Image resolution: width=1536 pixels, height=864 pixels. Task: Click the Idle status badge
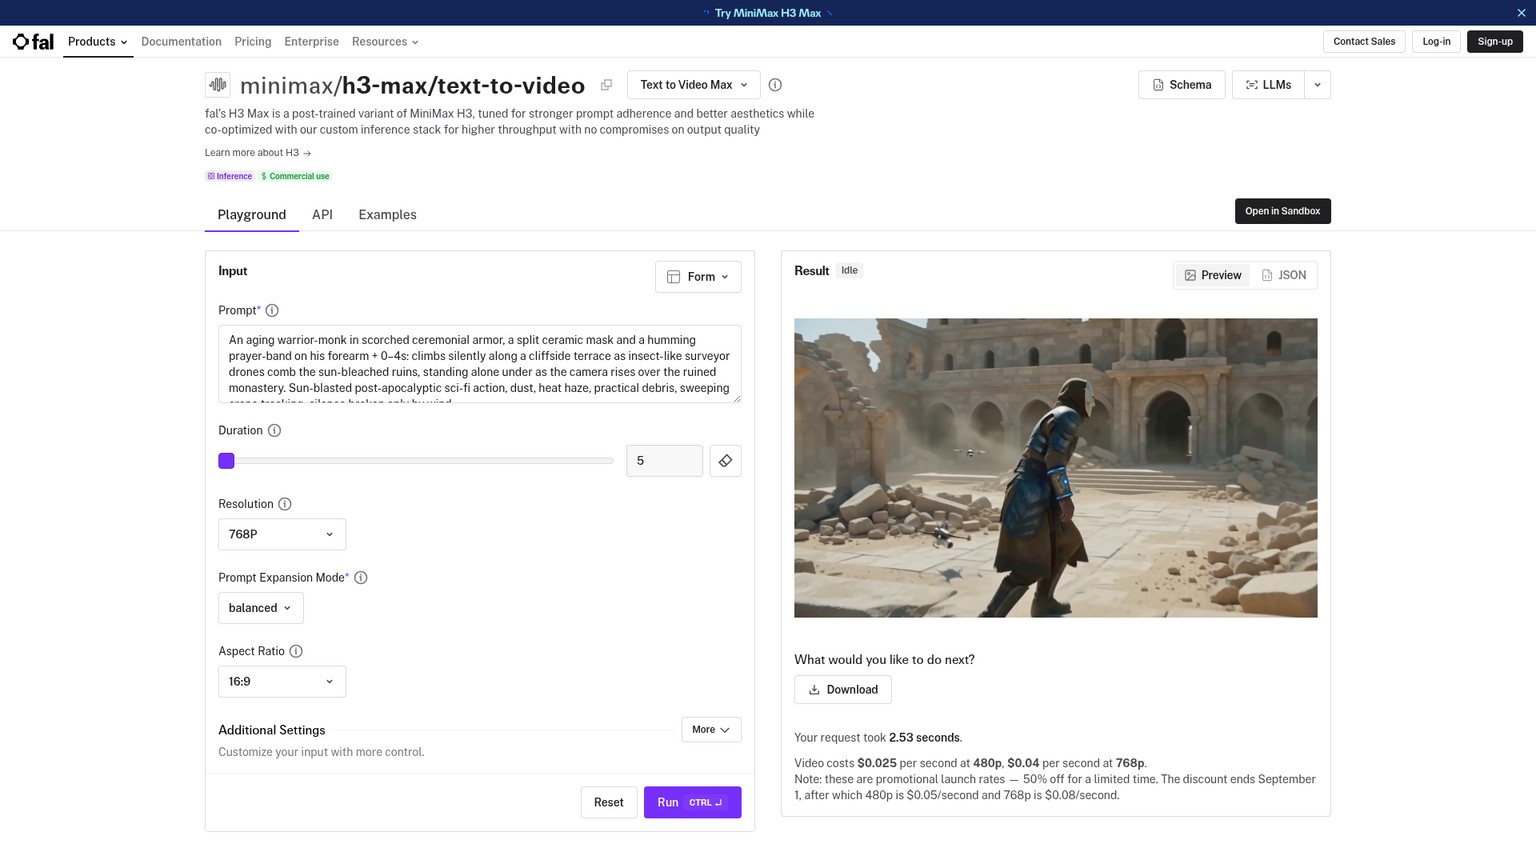click(x=849, y=271)
